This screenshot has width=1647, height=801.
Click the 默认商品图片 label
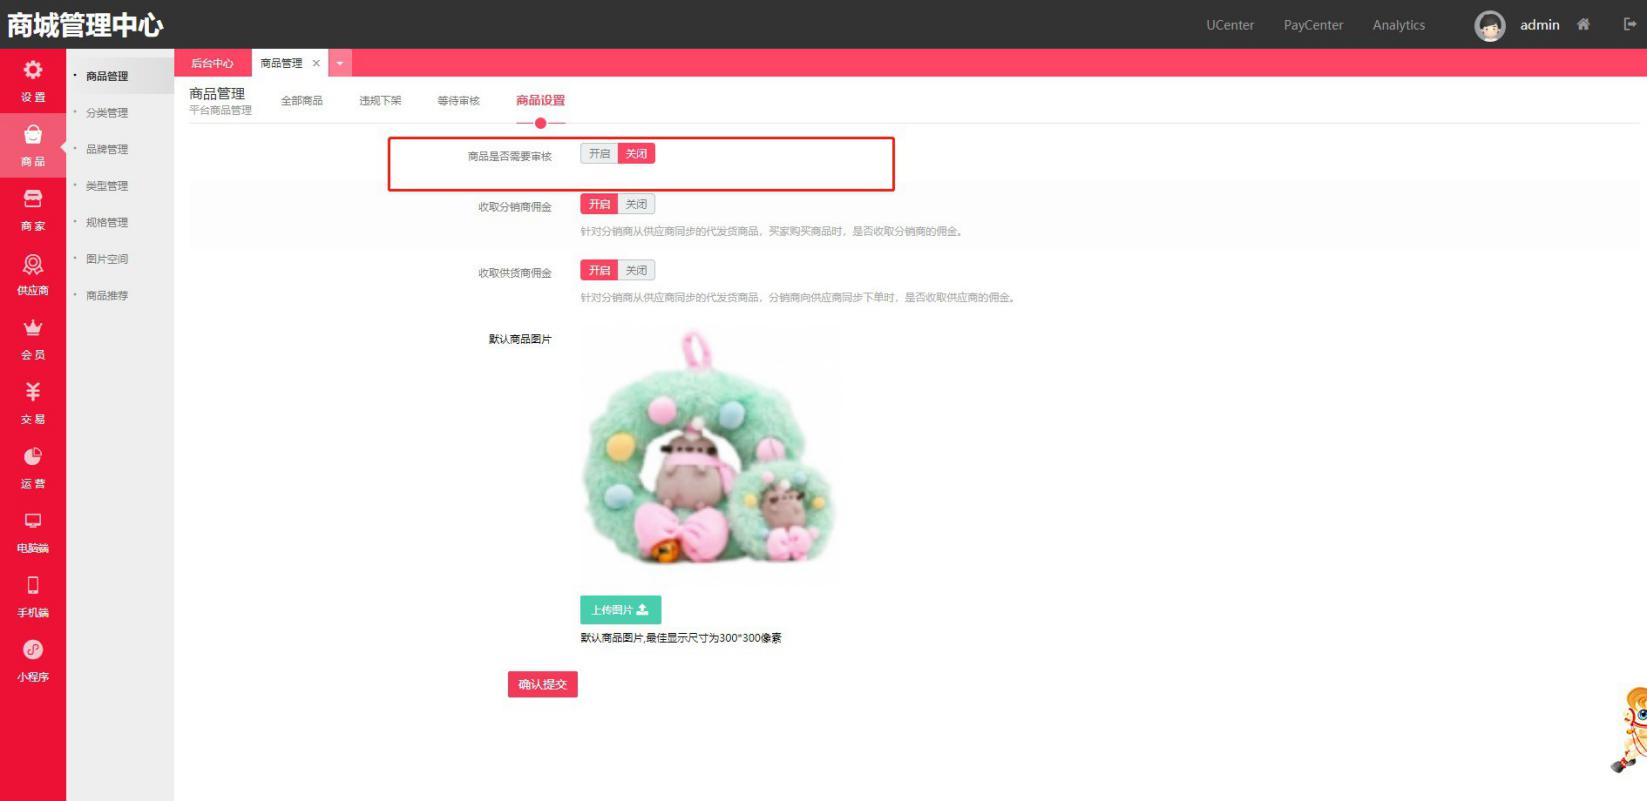tap(520, 339)
